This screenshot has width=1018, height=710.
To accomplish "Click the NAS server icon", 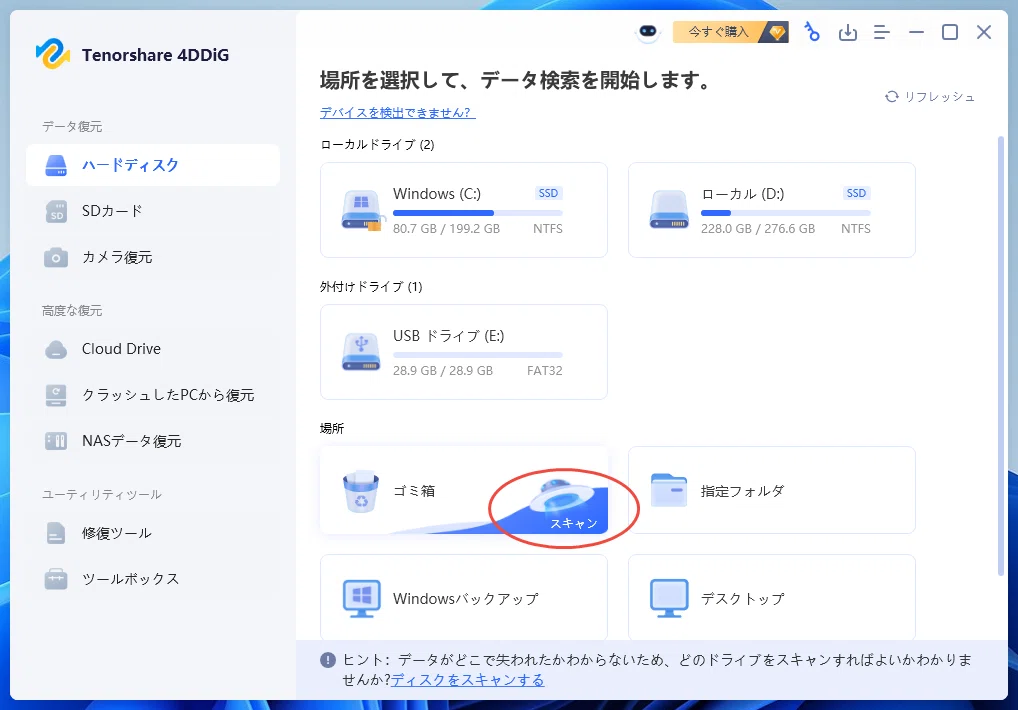I will 56,441.
